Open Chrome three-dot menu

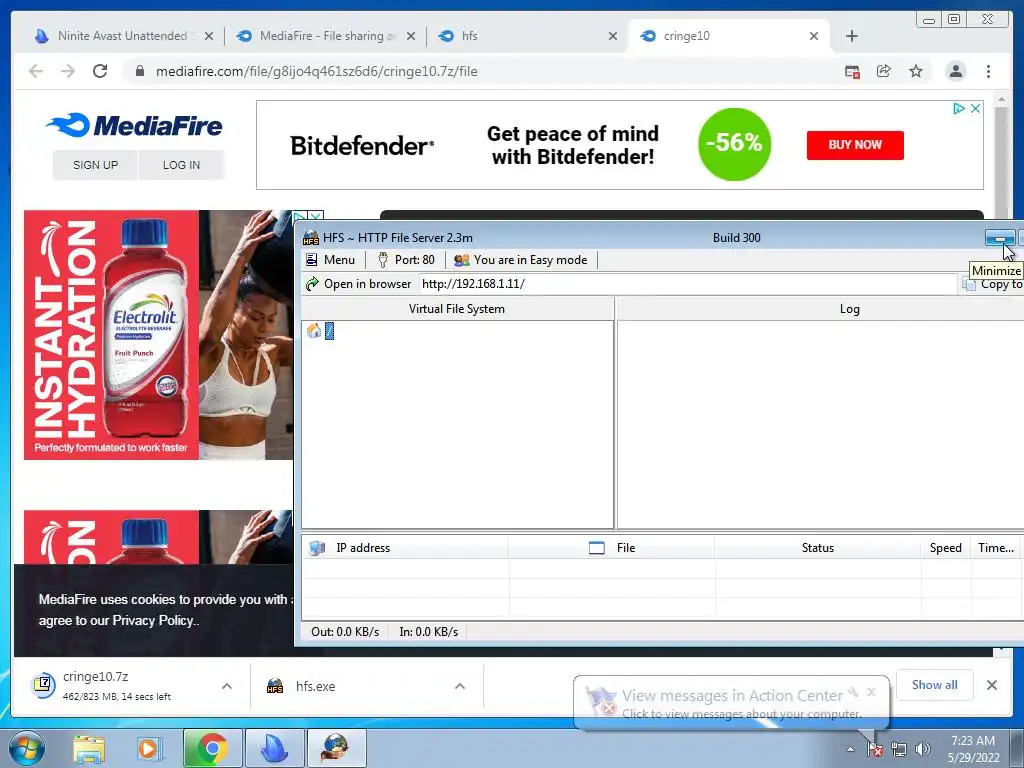988,71
